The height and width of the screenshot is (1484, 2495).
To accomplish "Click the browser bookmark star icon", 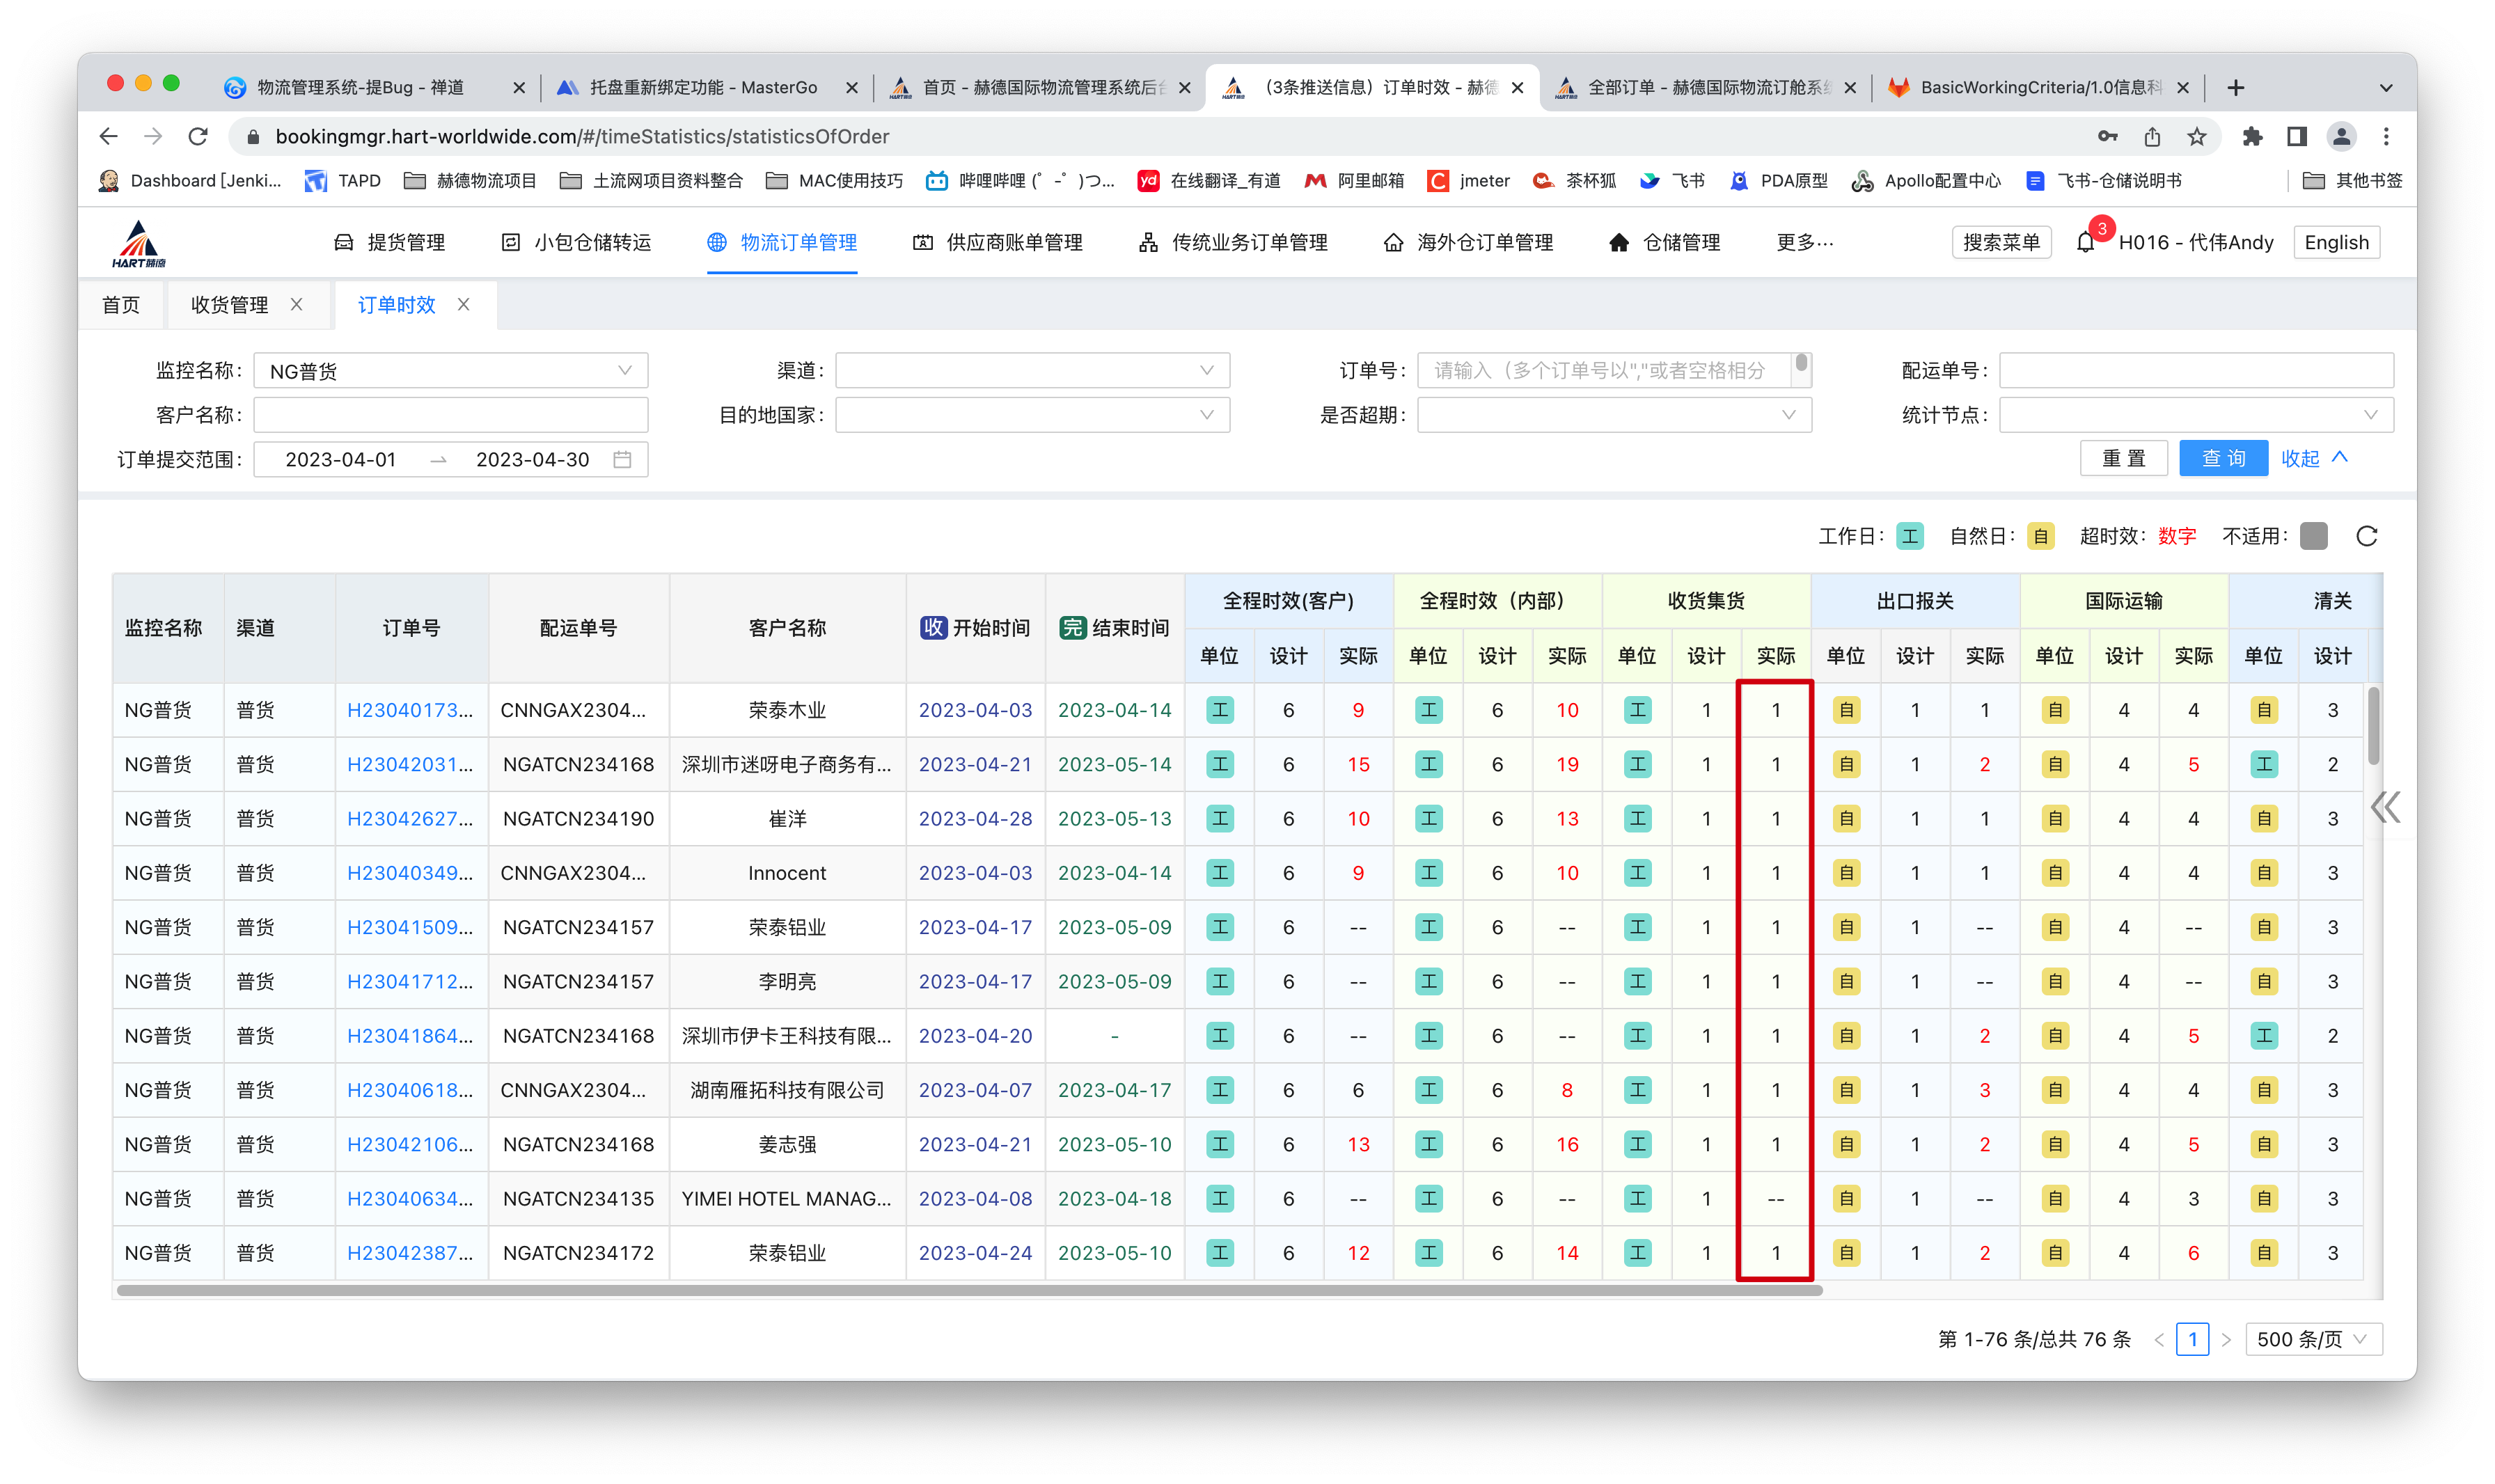I will point(2196,137).
